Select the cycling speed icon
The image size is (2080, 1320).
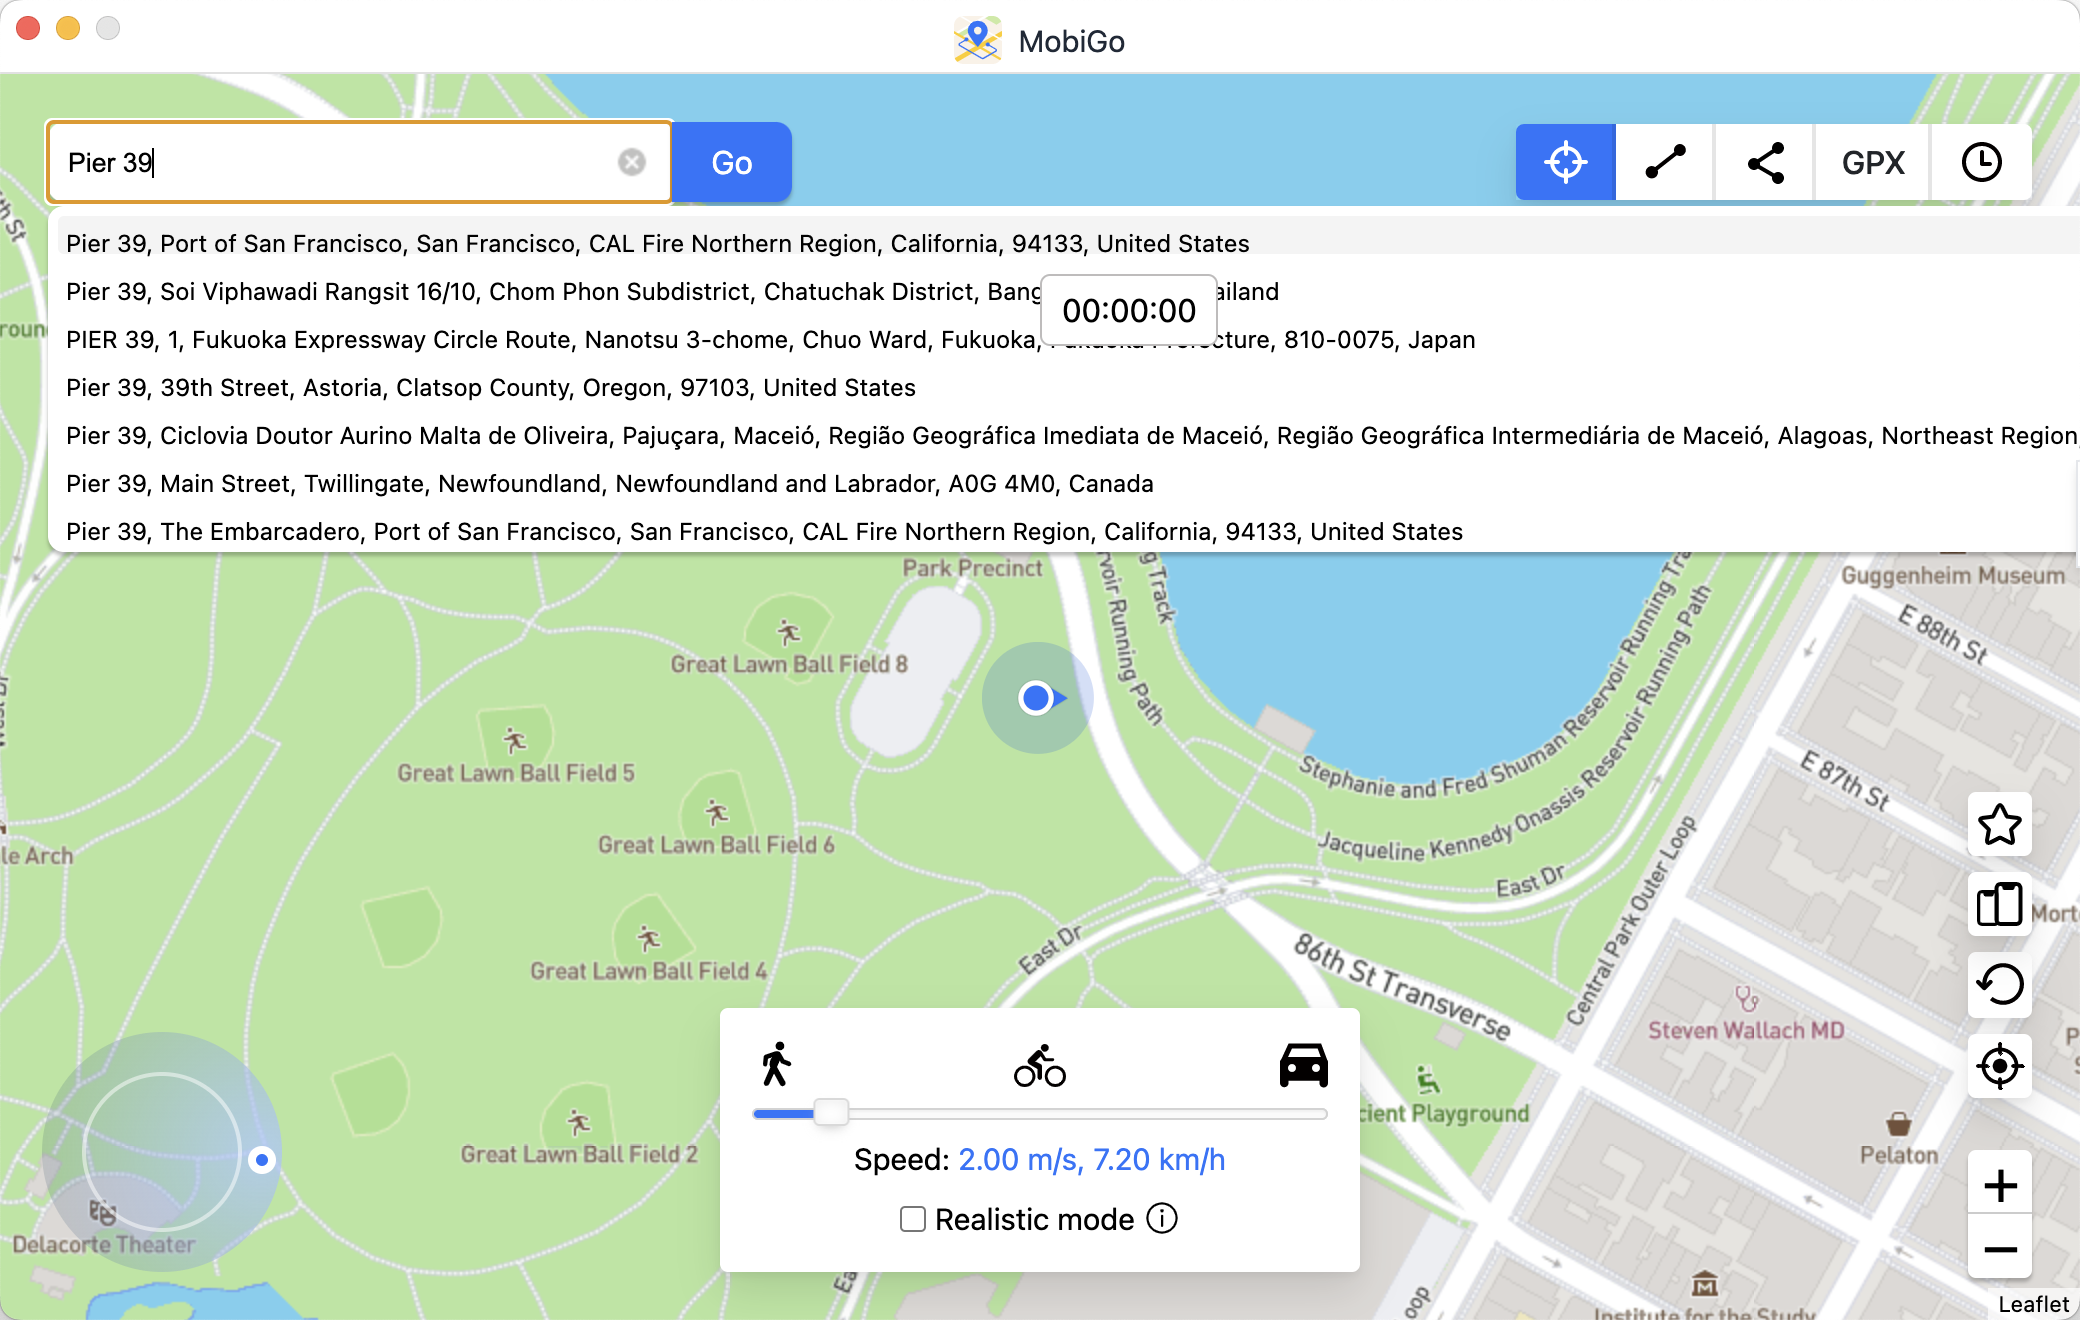[x=1040, y=1066]
